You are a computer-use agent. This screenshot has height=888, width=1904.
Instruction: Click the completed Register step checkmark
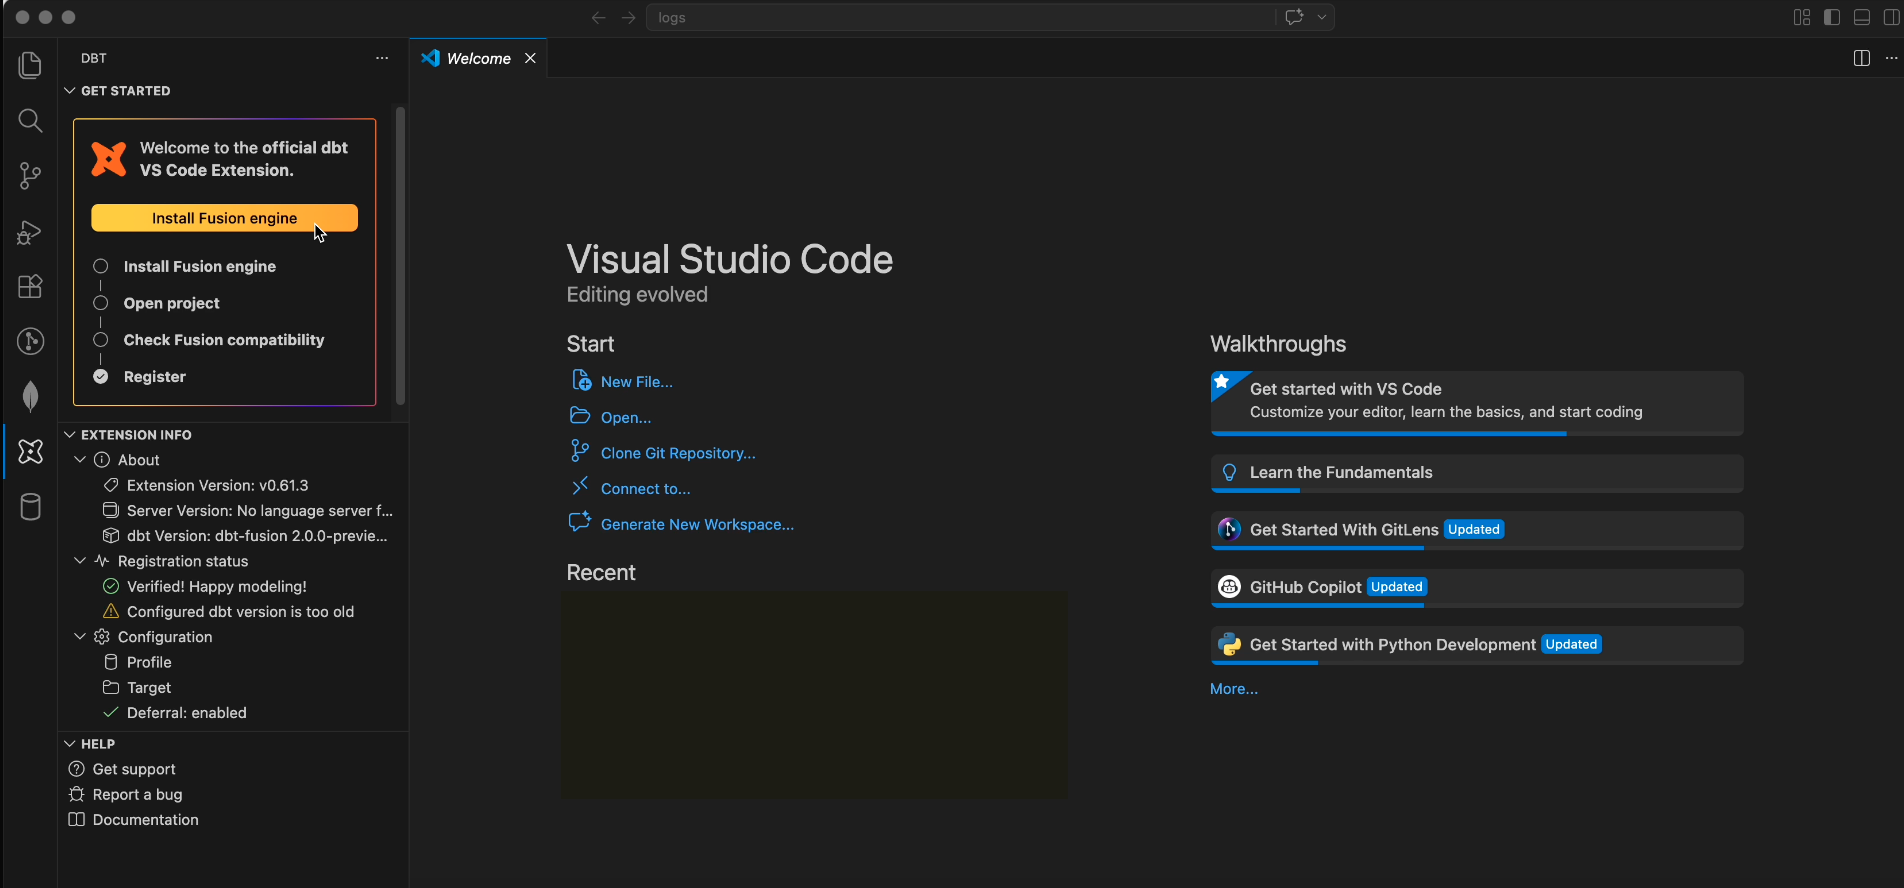click(x=100, y=377)
